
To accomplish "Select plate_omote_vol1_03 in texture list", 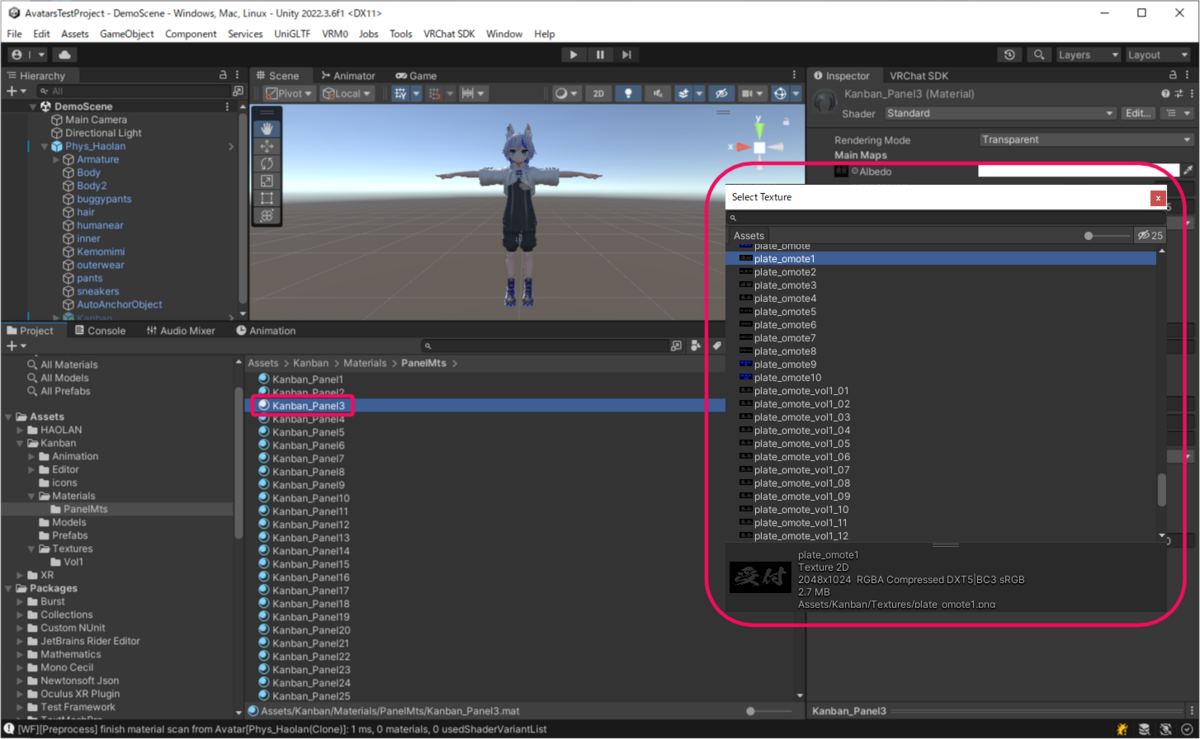I will click(802, 417).
